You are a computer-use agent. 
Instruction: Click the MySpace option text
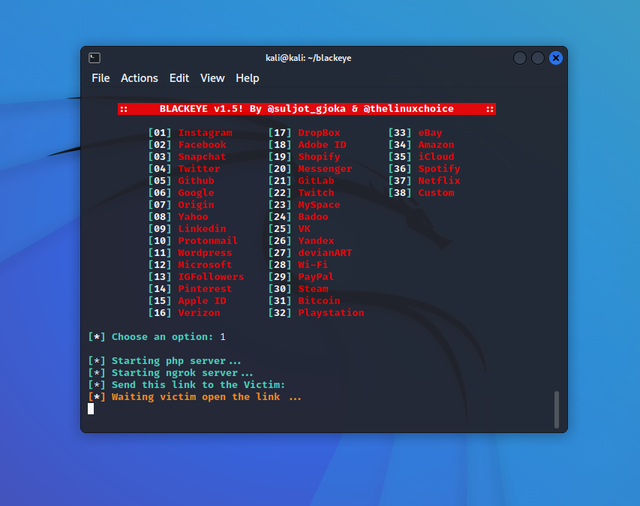(319, 204)
